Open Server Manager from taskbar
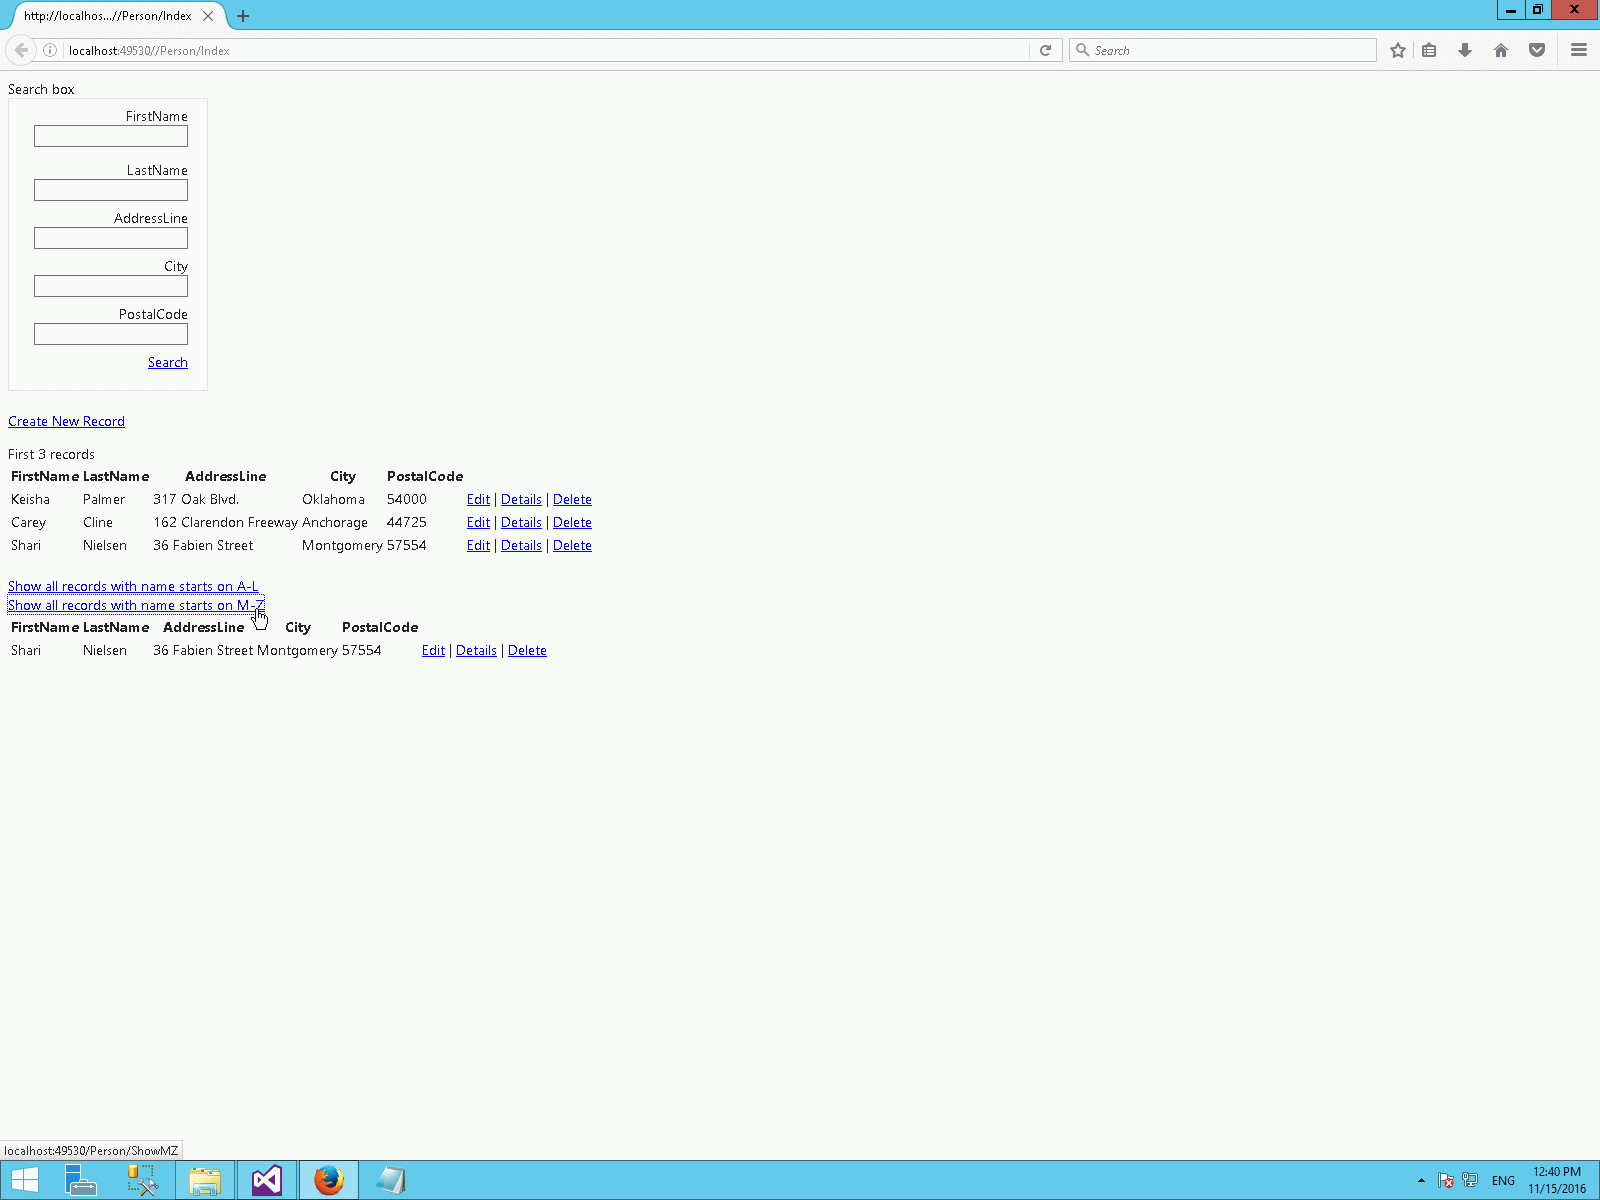Screen dimensions: 1600x1200 coord(81,1181)
